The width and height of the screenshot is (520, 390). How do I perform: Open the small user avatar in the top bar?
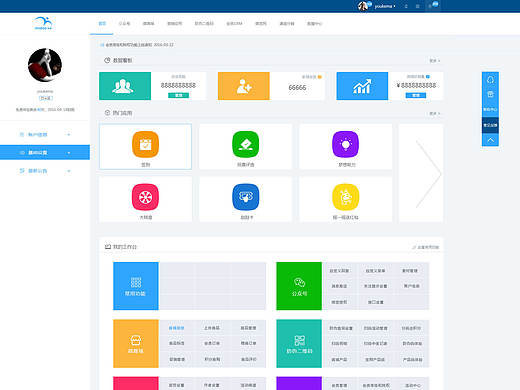point(363,6)
